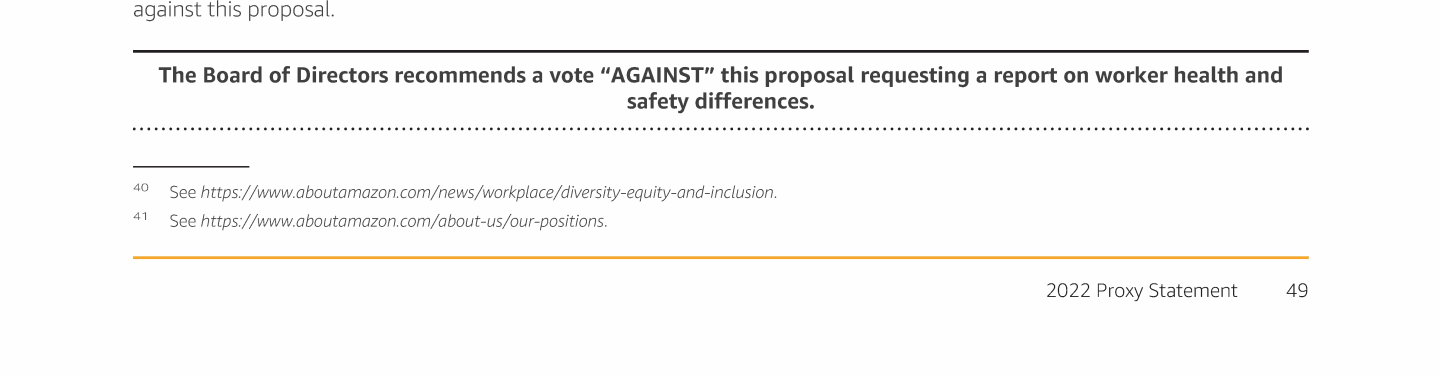Open the about-us/our-positions footnote URL

pyautogui.click(x=404, y=221)
